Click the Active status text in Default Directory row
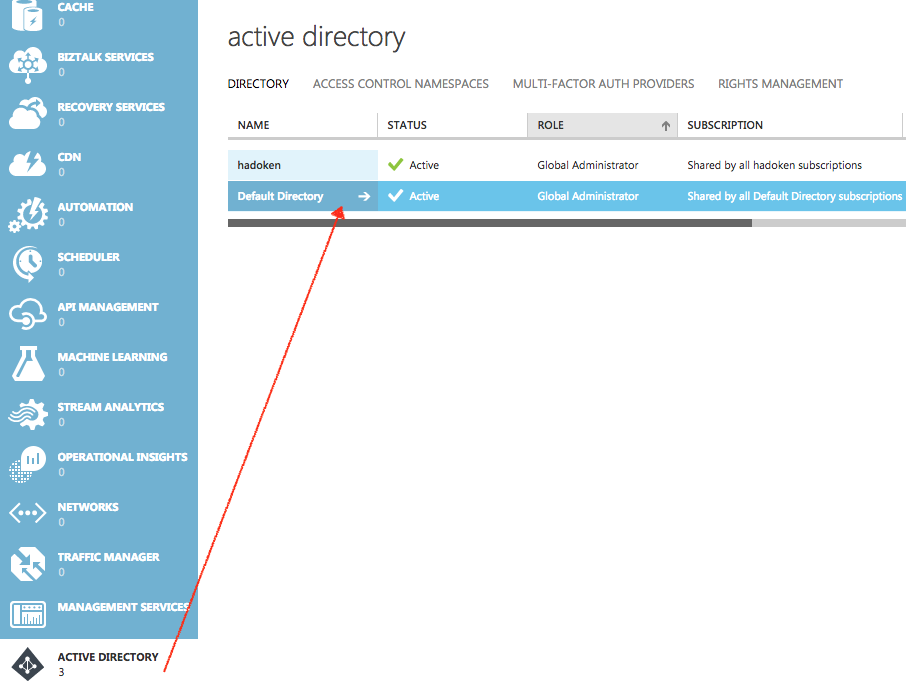 point(424,196)
